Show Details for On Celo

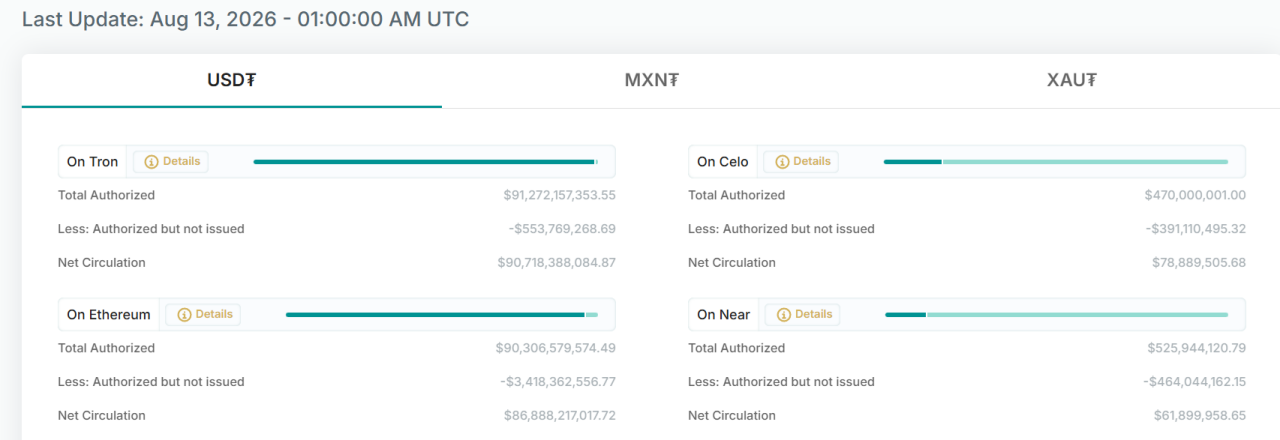pos(801,162)
